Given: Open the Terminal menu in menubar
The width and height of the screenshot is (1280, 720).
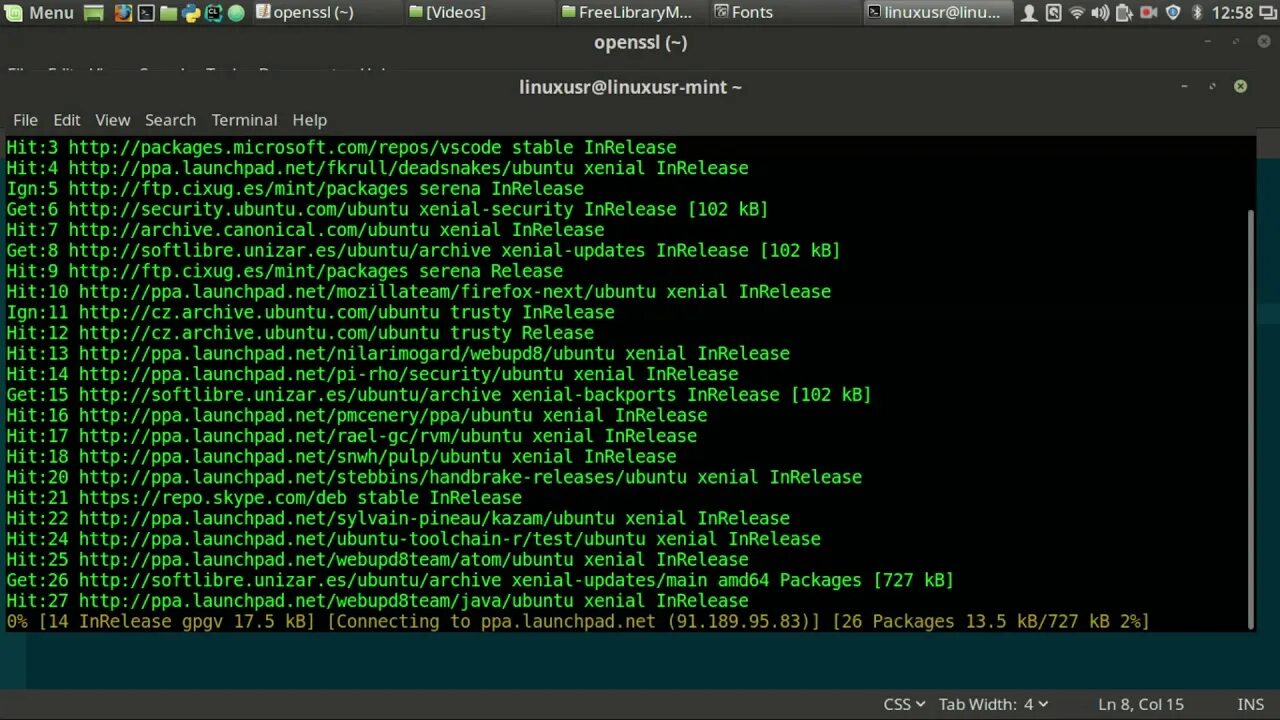Looking at the screenshot, I should 244,119.
